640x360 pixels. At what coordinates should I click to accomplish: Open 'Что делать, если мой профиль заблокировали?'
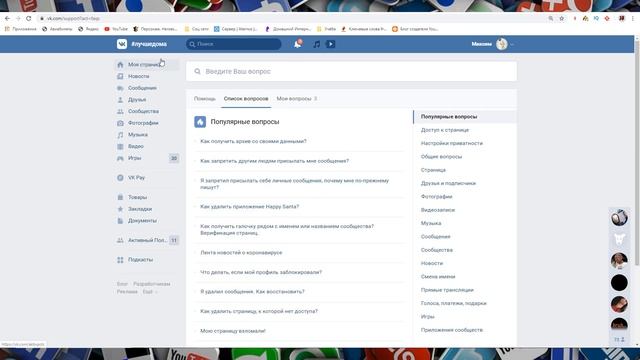click(261, 272)
